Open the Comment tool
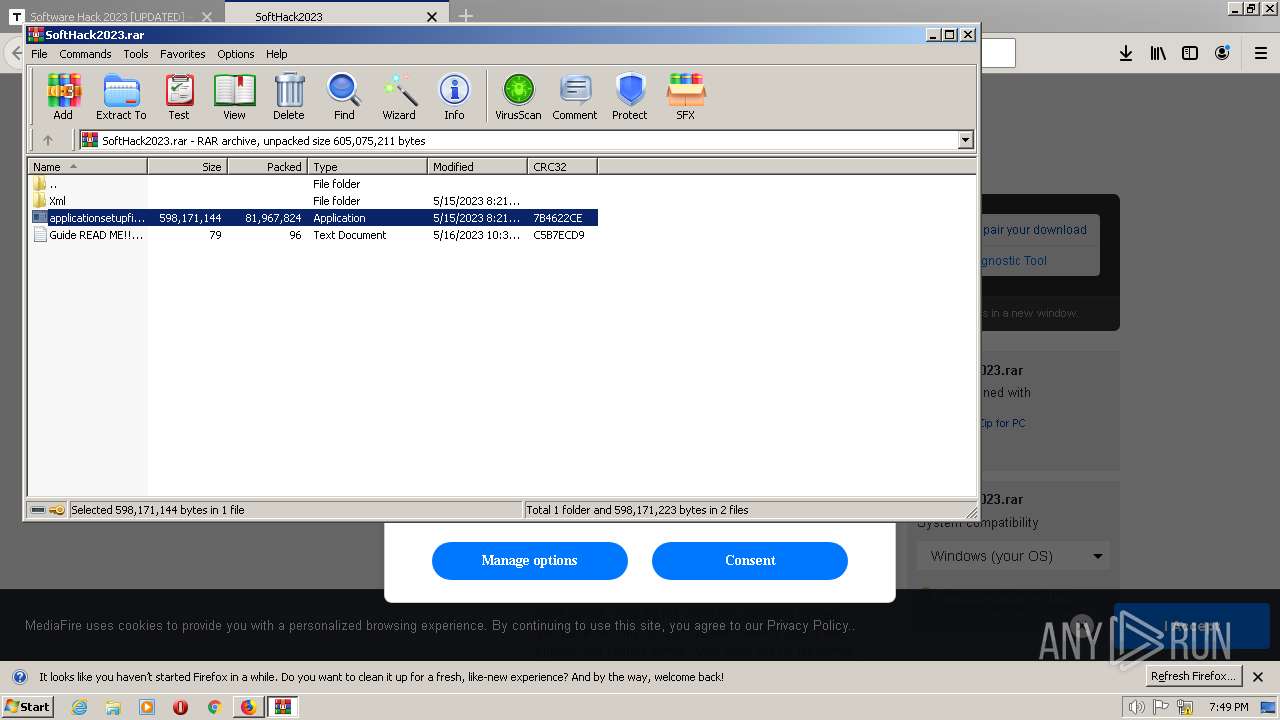 [575, 97]
